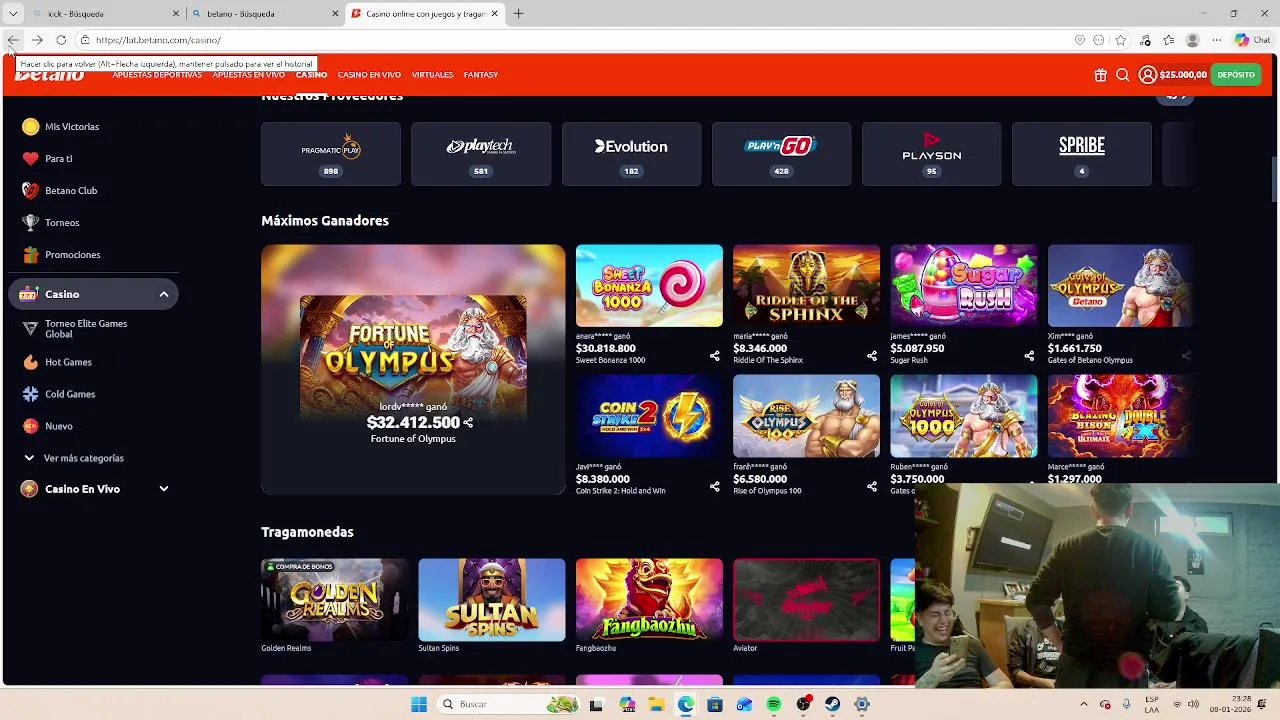
Task: Open the gift box icon in header
Action: (x=1100, y=75)
